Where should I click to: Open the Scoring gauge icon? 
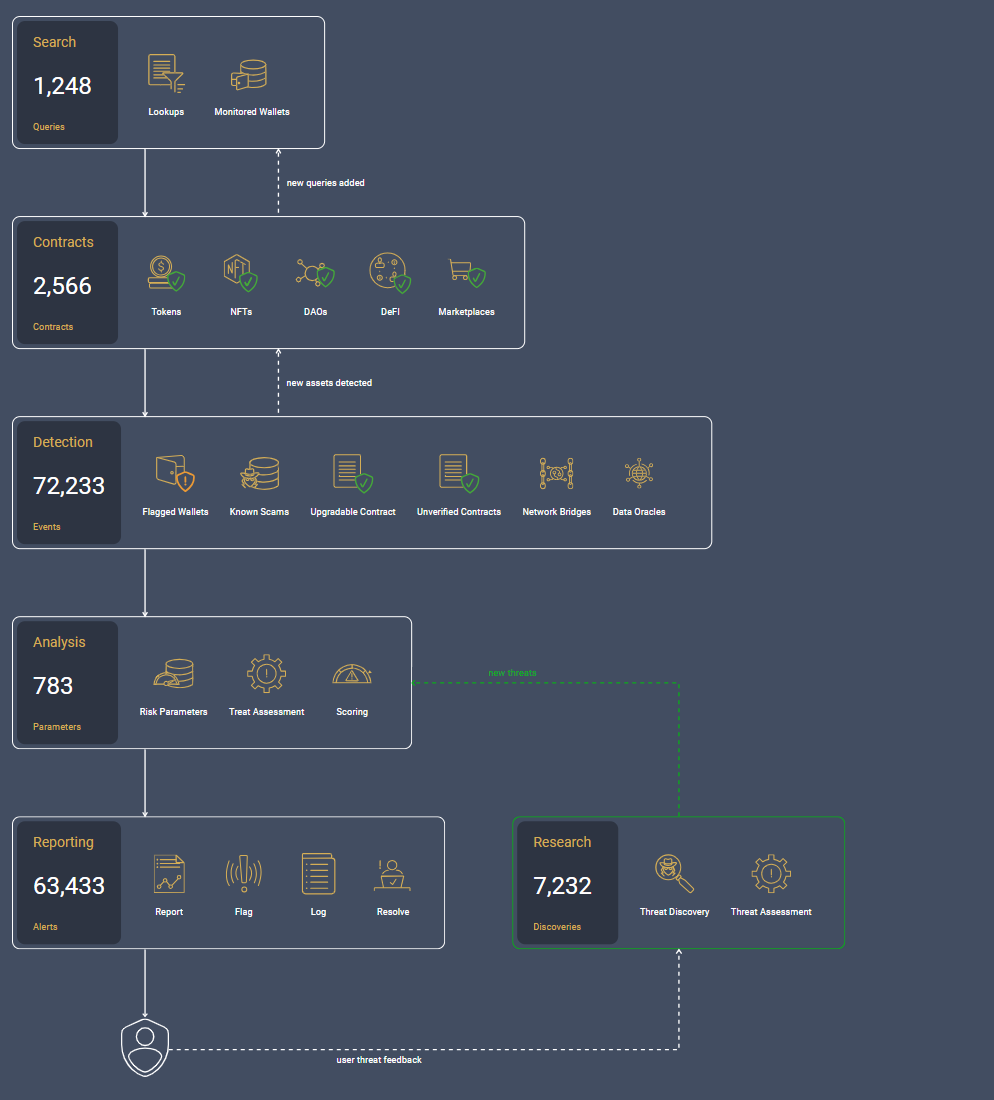(x=352, y=673)
